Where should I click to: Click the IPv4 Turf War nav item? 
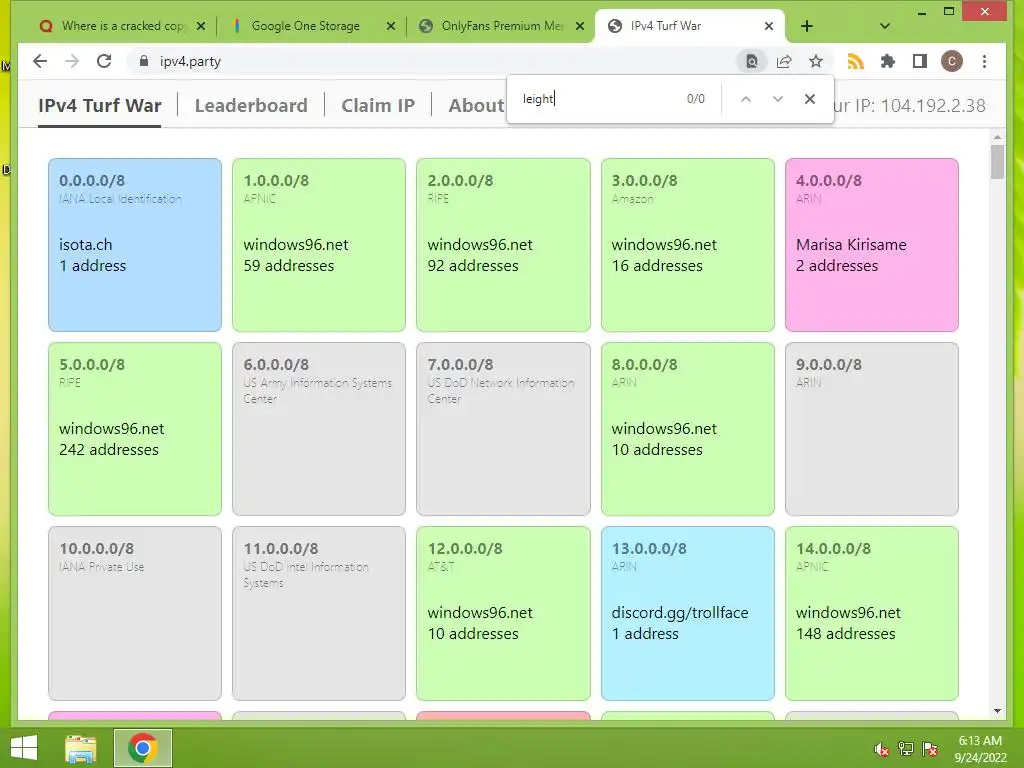(x=99, y=105)
